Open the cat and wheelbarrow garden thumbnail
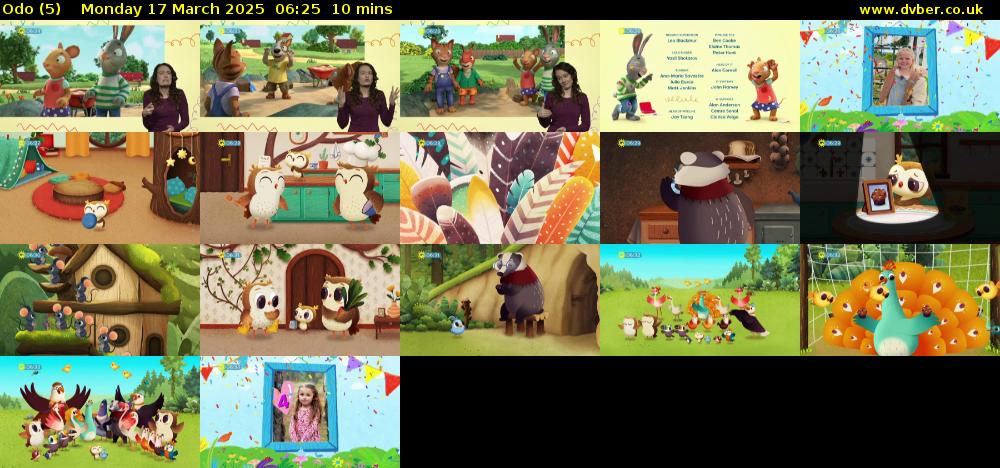 coord(300,76)
